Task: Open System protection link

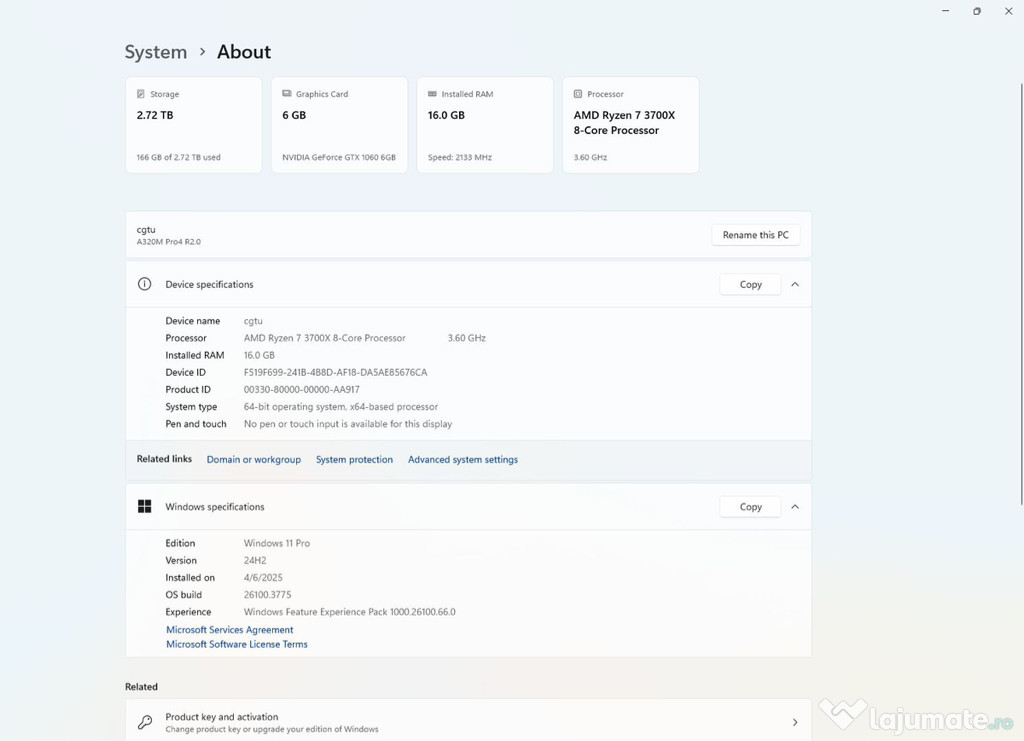Action: pos(355,460)
